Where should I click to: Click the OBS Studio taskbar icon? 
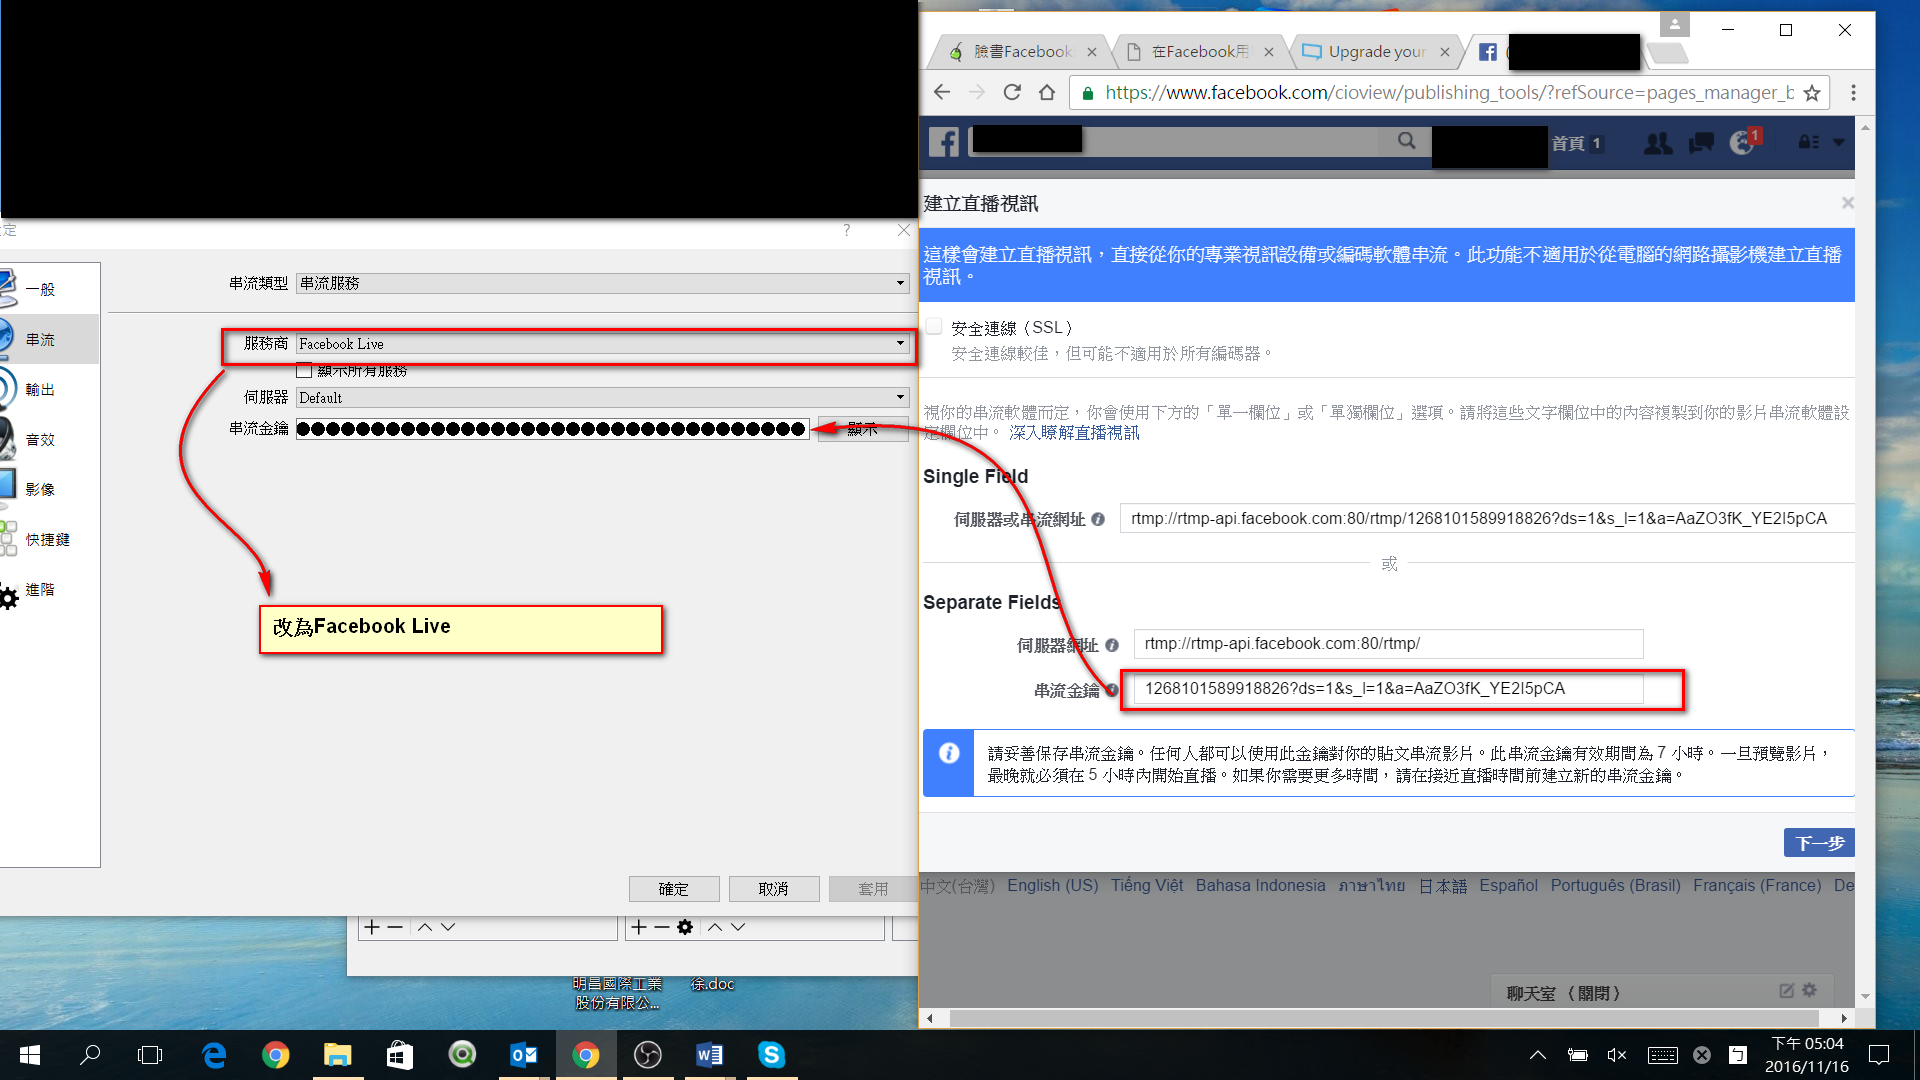pos(648,1055)
